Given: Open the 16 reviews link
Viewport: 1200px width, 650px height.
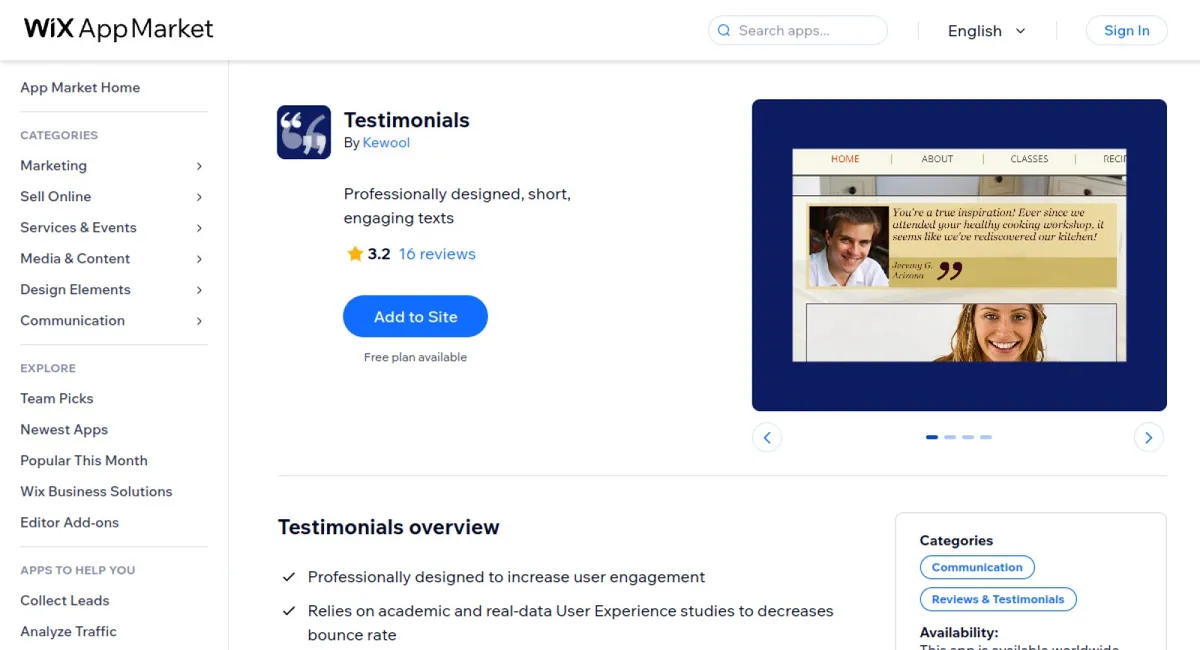Looking at the screenshot, I should (437, 254).
